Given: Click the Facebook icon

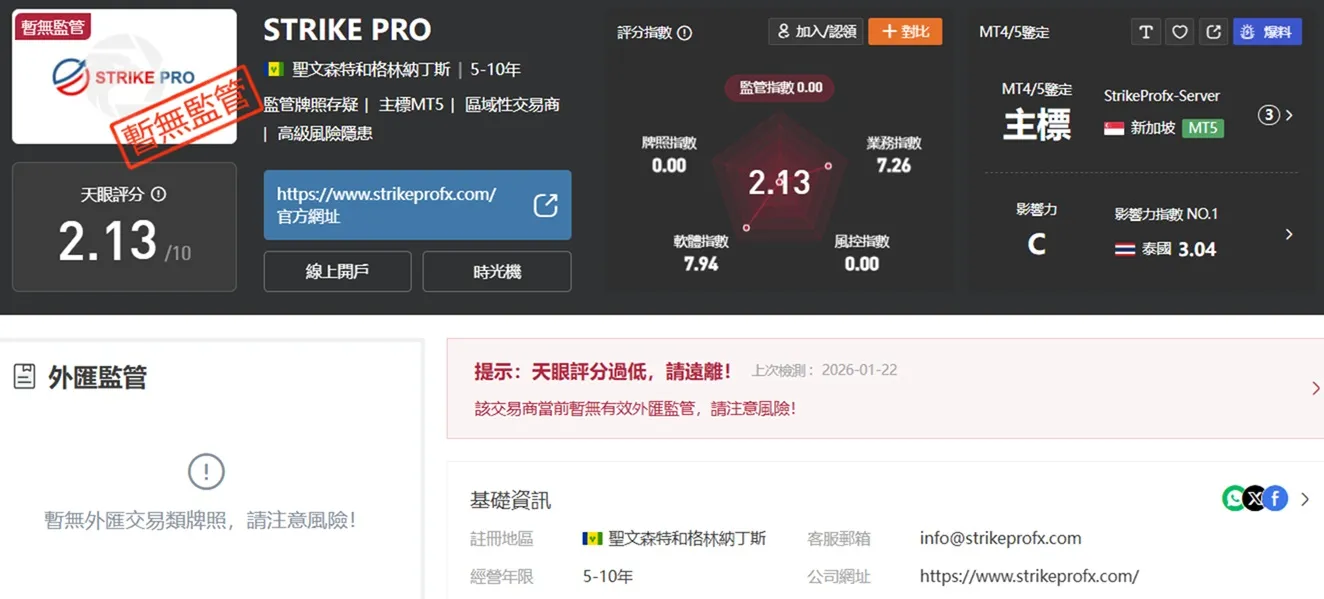Looking at the screenshot, I should 1275,498.
